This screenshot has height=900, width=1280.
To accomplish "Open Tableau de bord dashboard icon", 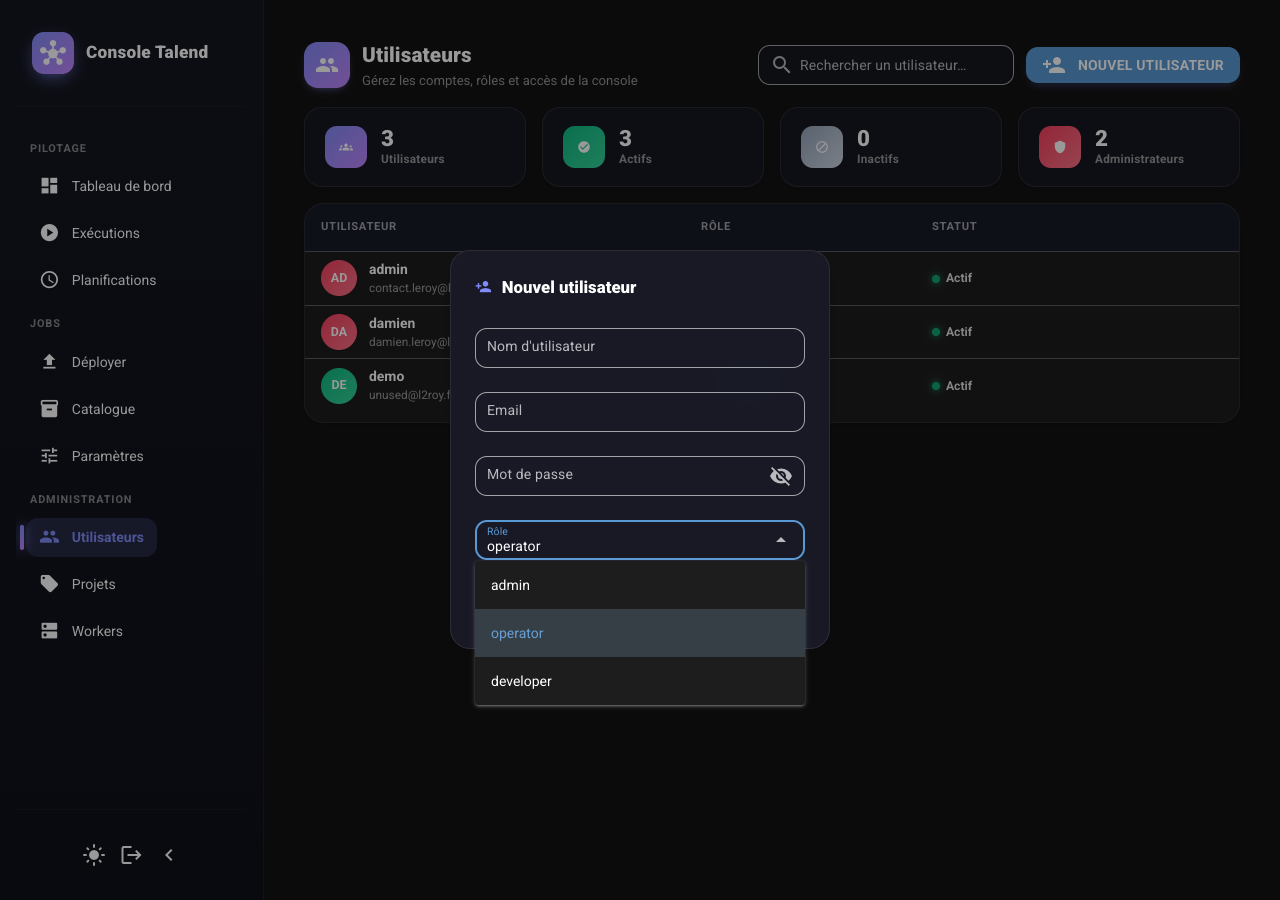I will (x=49, y=186).
